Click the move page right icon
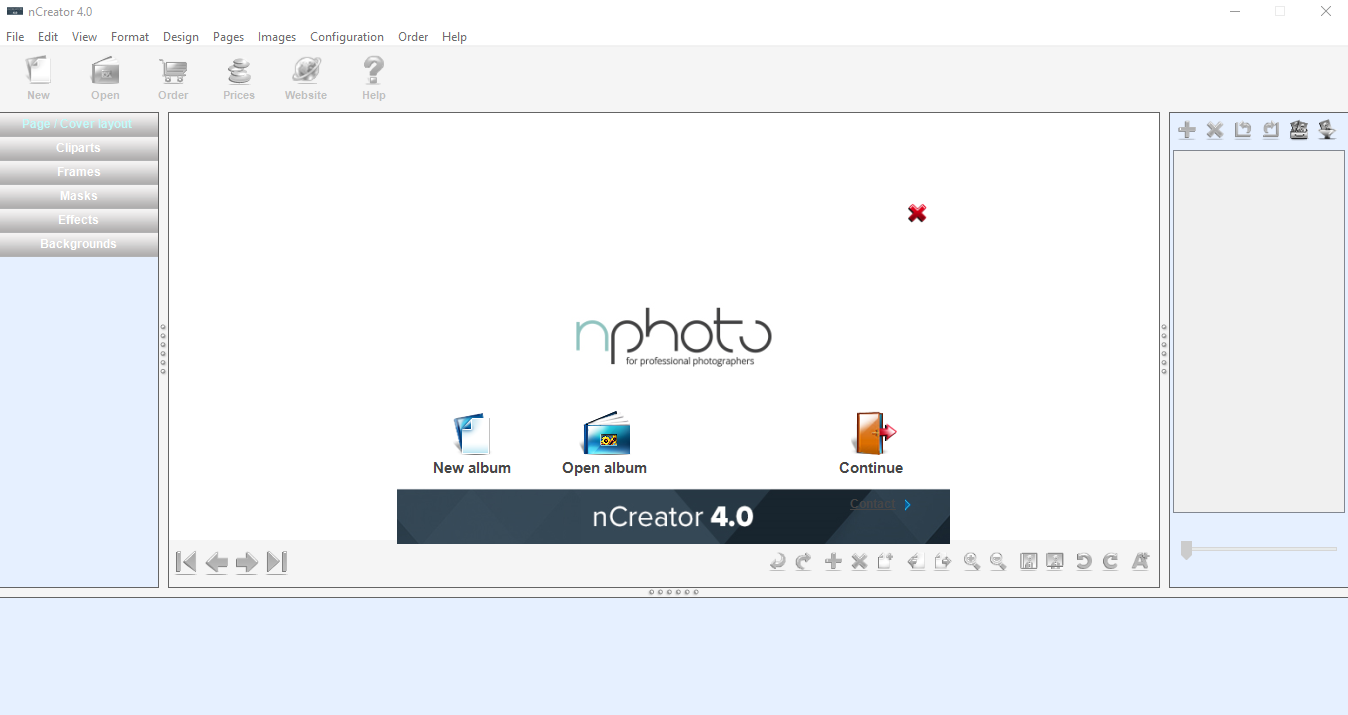Screen dimensions: 1348x715 [942, 562]
